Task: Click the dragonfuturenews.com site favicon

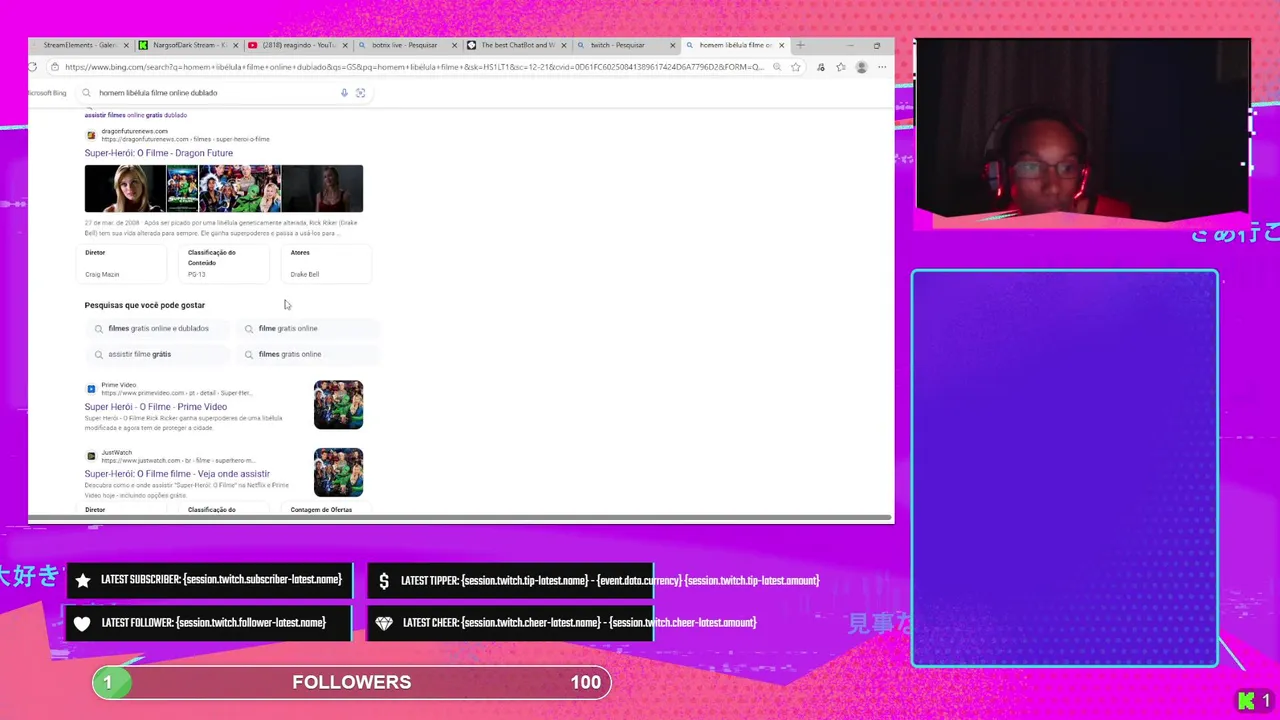Action: tap(91, 135)
